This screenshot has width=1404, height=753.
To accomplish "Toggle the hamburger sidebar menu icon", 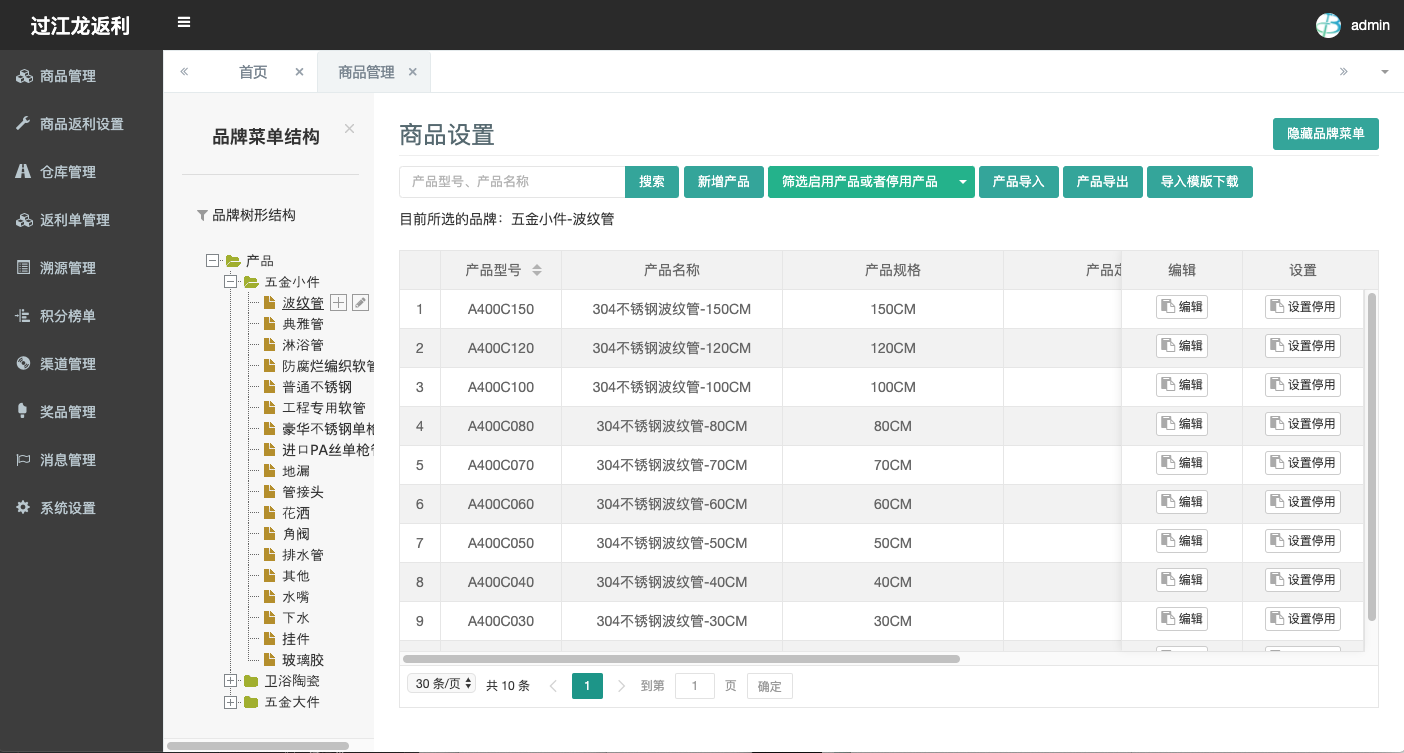I will (x=184, y=22).
